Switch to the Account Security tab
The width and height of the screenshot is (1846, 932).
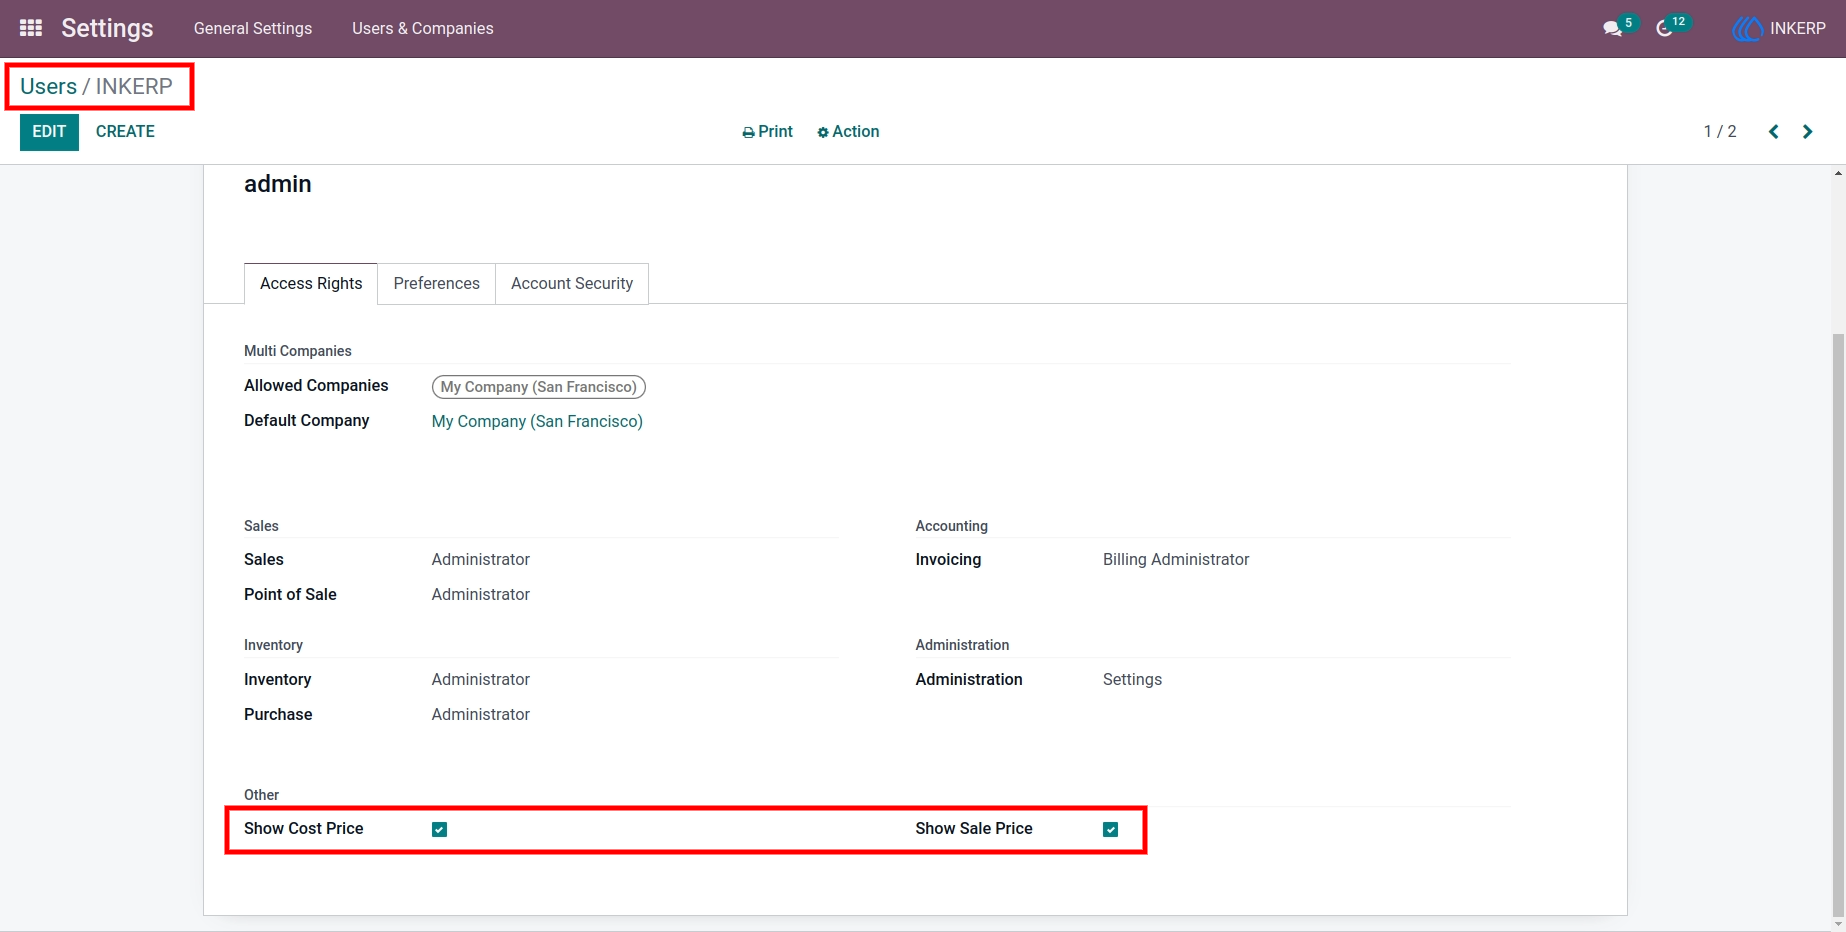point(572,284)
